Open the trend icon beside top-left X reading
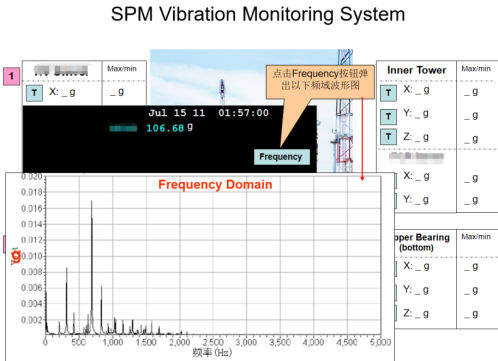This screenshot has width=498, height=361. 34,93
